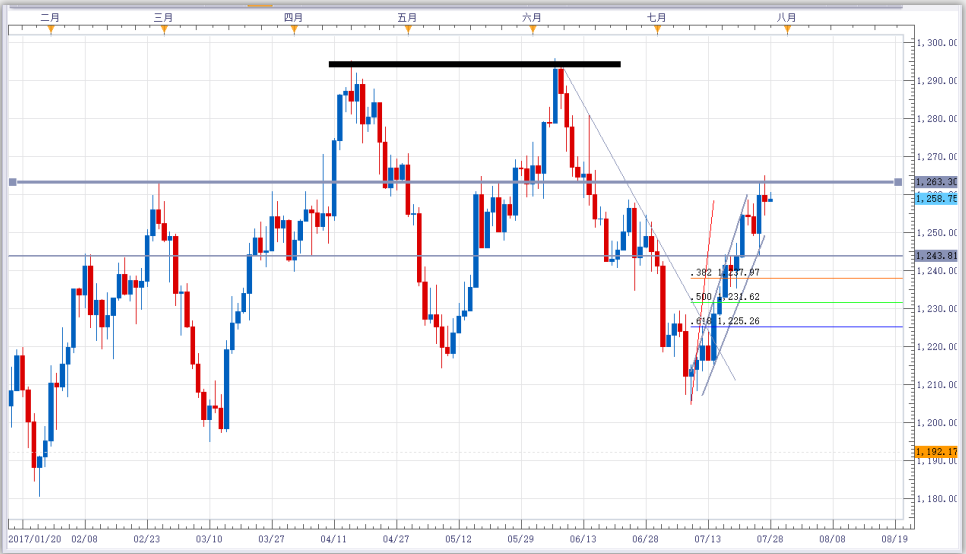Click the orange 1,192.17 price tag
The image size is (966, 554).
pyautogui.click(x=936, y=452)
